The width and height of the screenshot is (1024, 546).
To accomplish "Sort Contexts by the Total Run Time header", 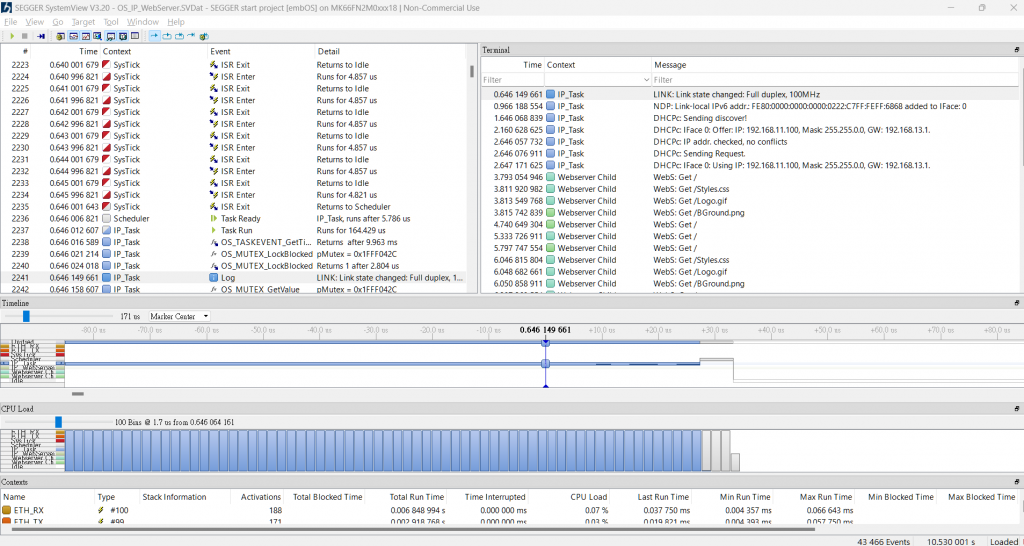I will (x=417, y=497).
